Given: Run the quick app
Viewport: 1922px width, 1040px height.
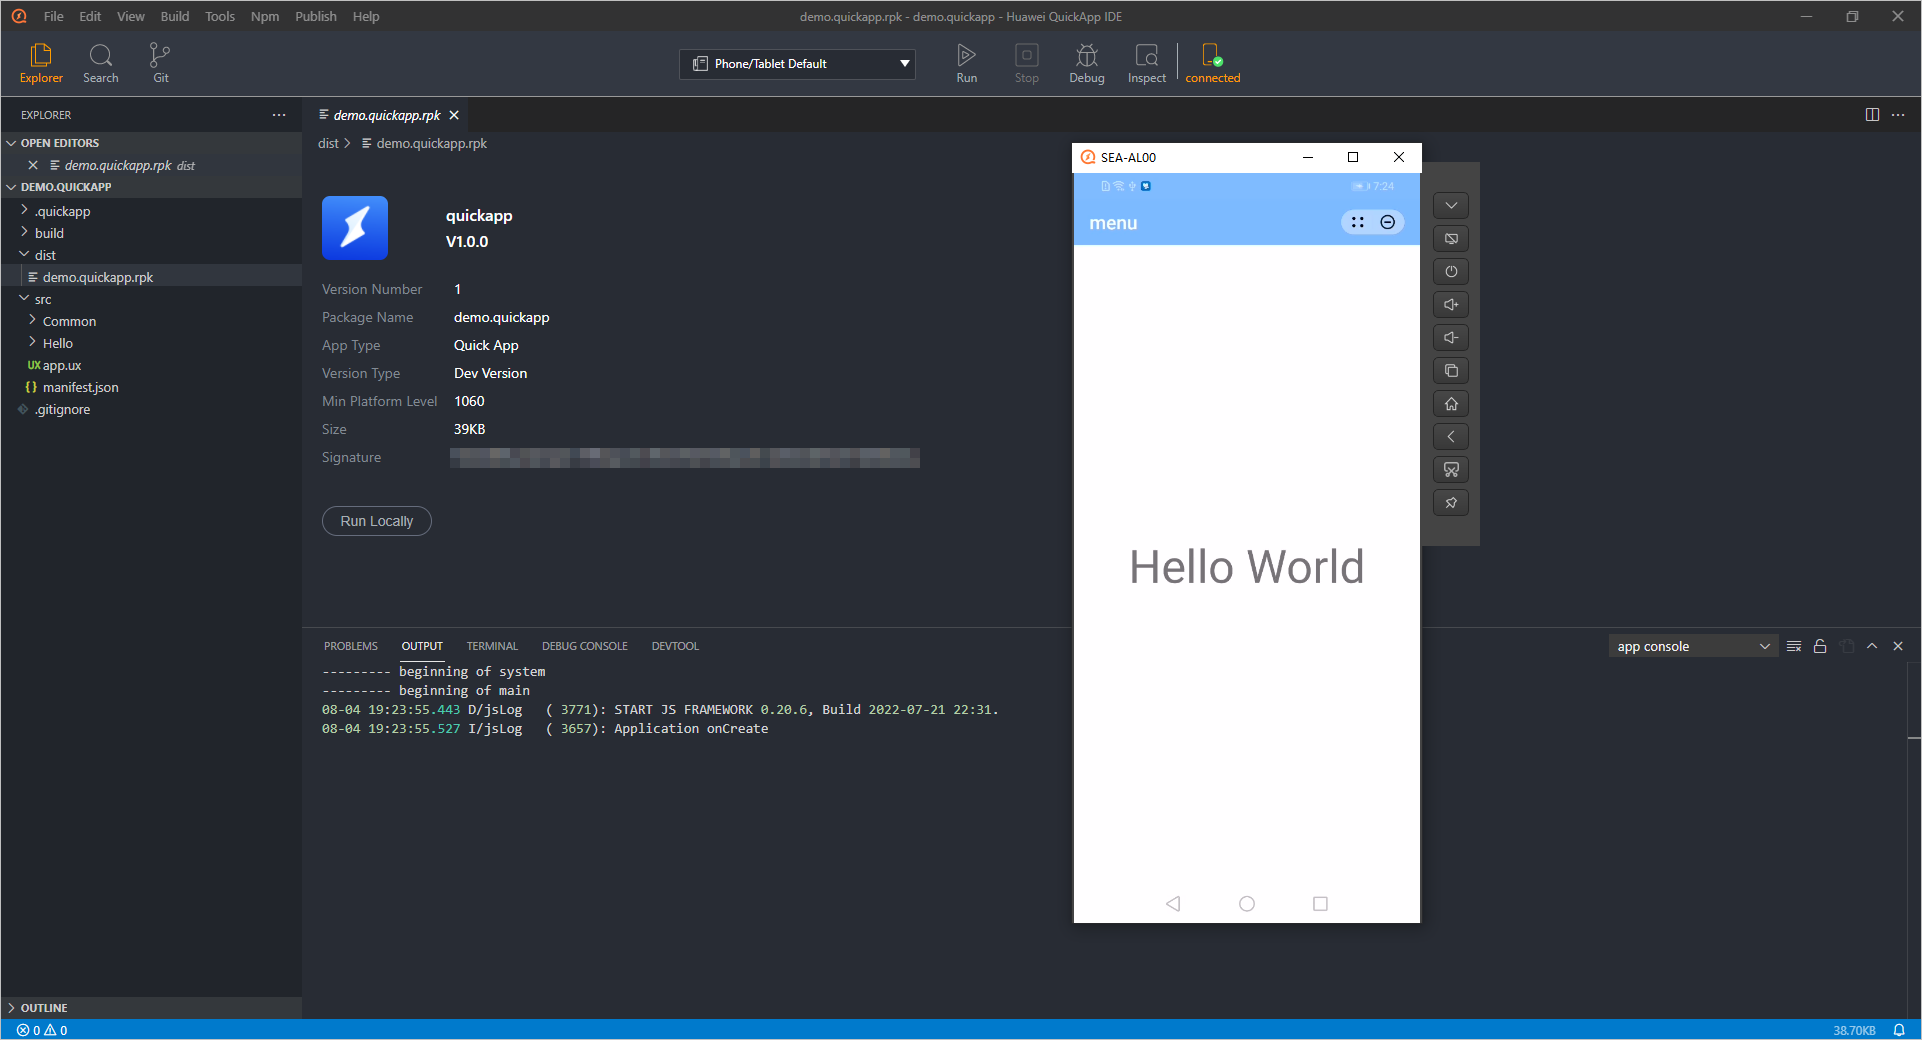Looking at the screenshot, I should point(966,63).
